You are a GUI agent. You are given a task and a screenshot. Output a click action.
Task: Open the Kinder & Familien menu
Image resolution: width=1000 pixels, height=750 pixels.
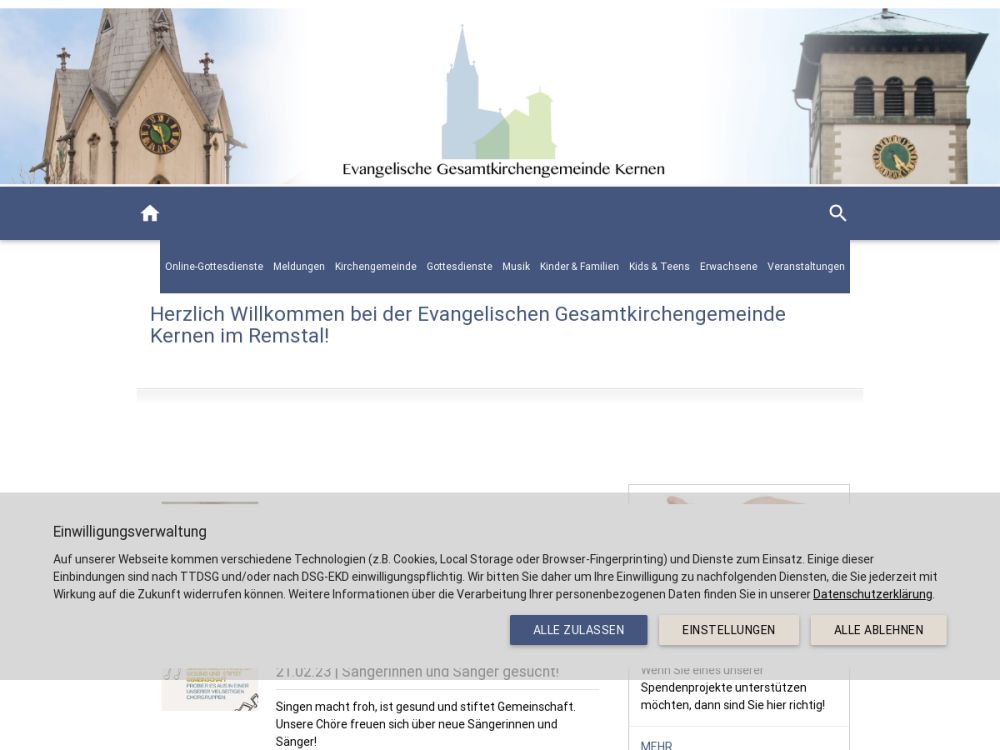(579, 267)
